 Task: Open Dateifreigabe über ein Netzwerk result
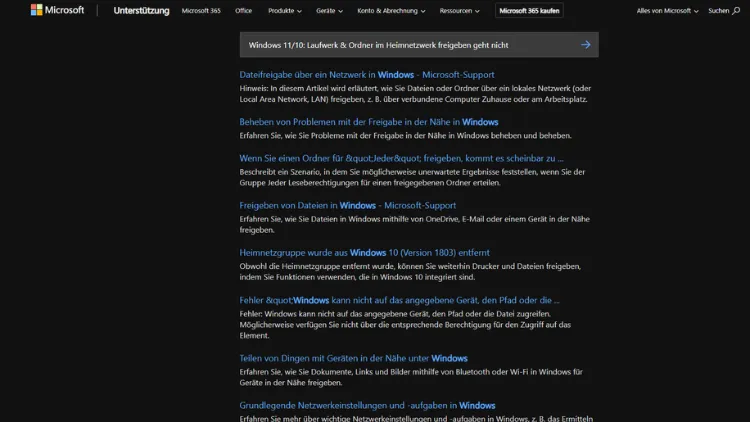(x=367, y=75)
